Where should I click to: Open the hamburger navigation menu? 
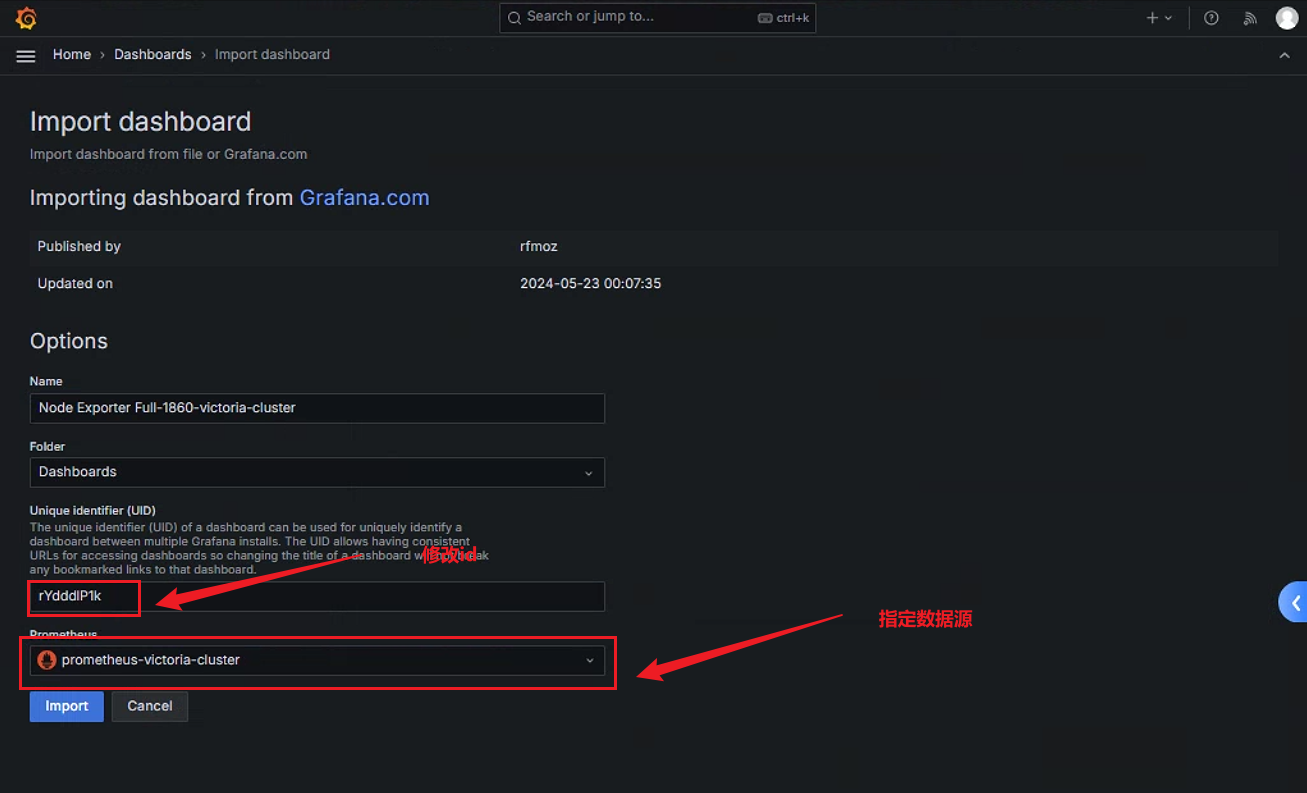coord(26,56)
